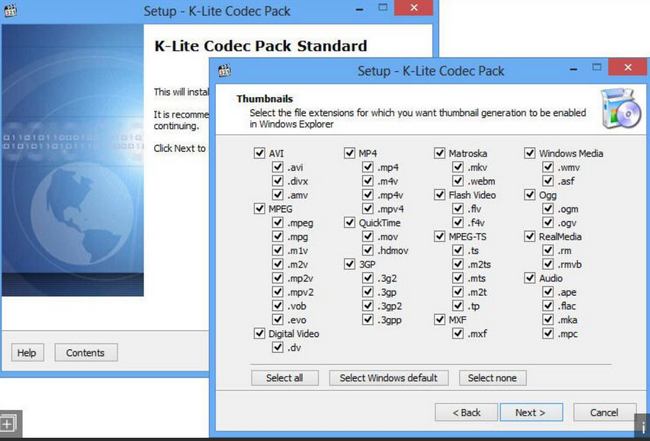Uncheck the MP4 group checkbox
Screen dimensions: 650x441
click(349, 153)
